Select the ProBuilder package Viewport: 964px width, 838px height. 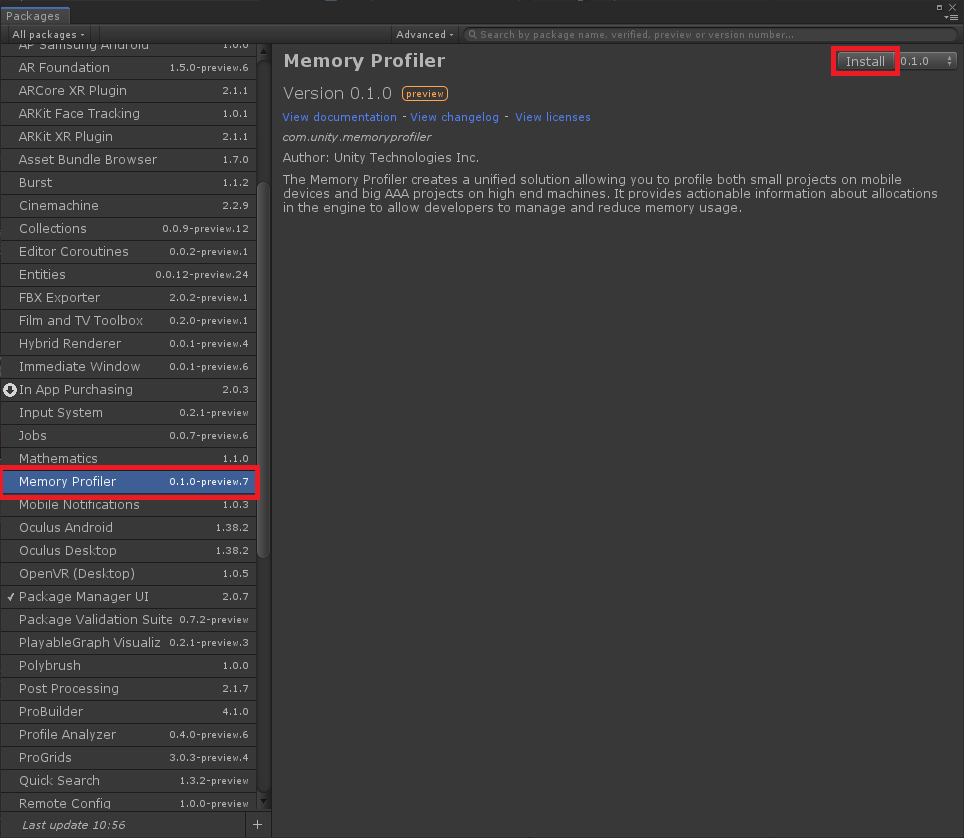[x=128, y=712]
